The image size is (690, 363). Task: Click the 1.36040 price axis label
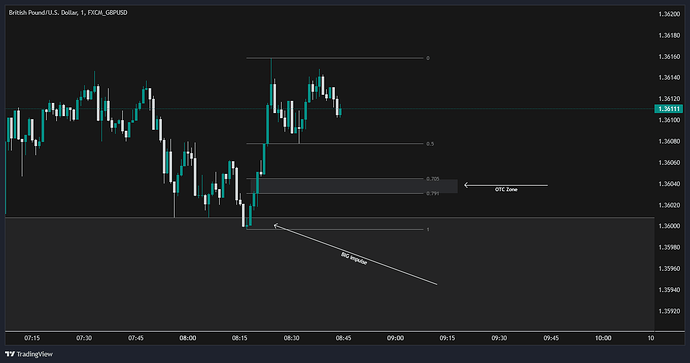[x=669, y=183]
